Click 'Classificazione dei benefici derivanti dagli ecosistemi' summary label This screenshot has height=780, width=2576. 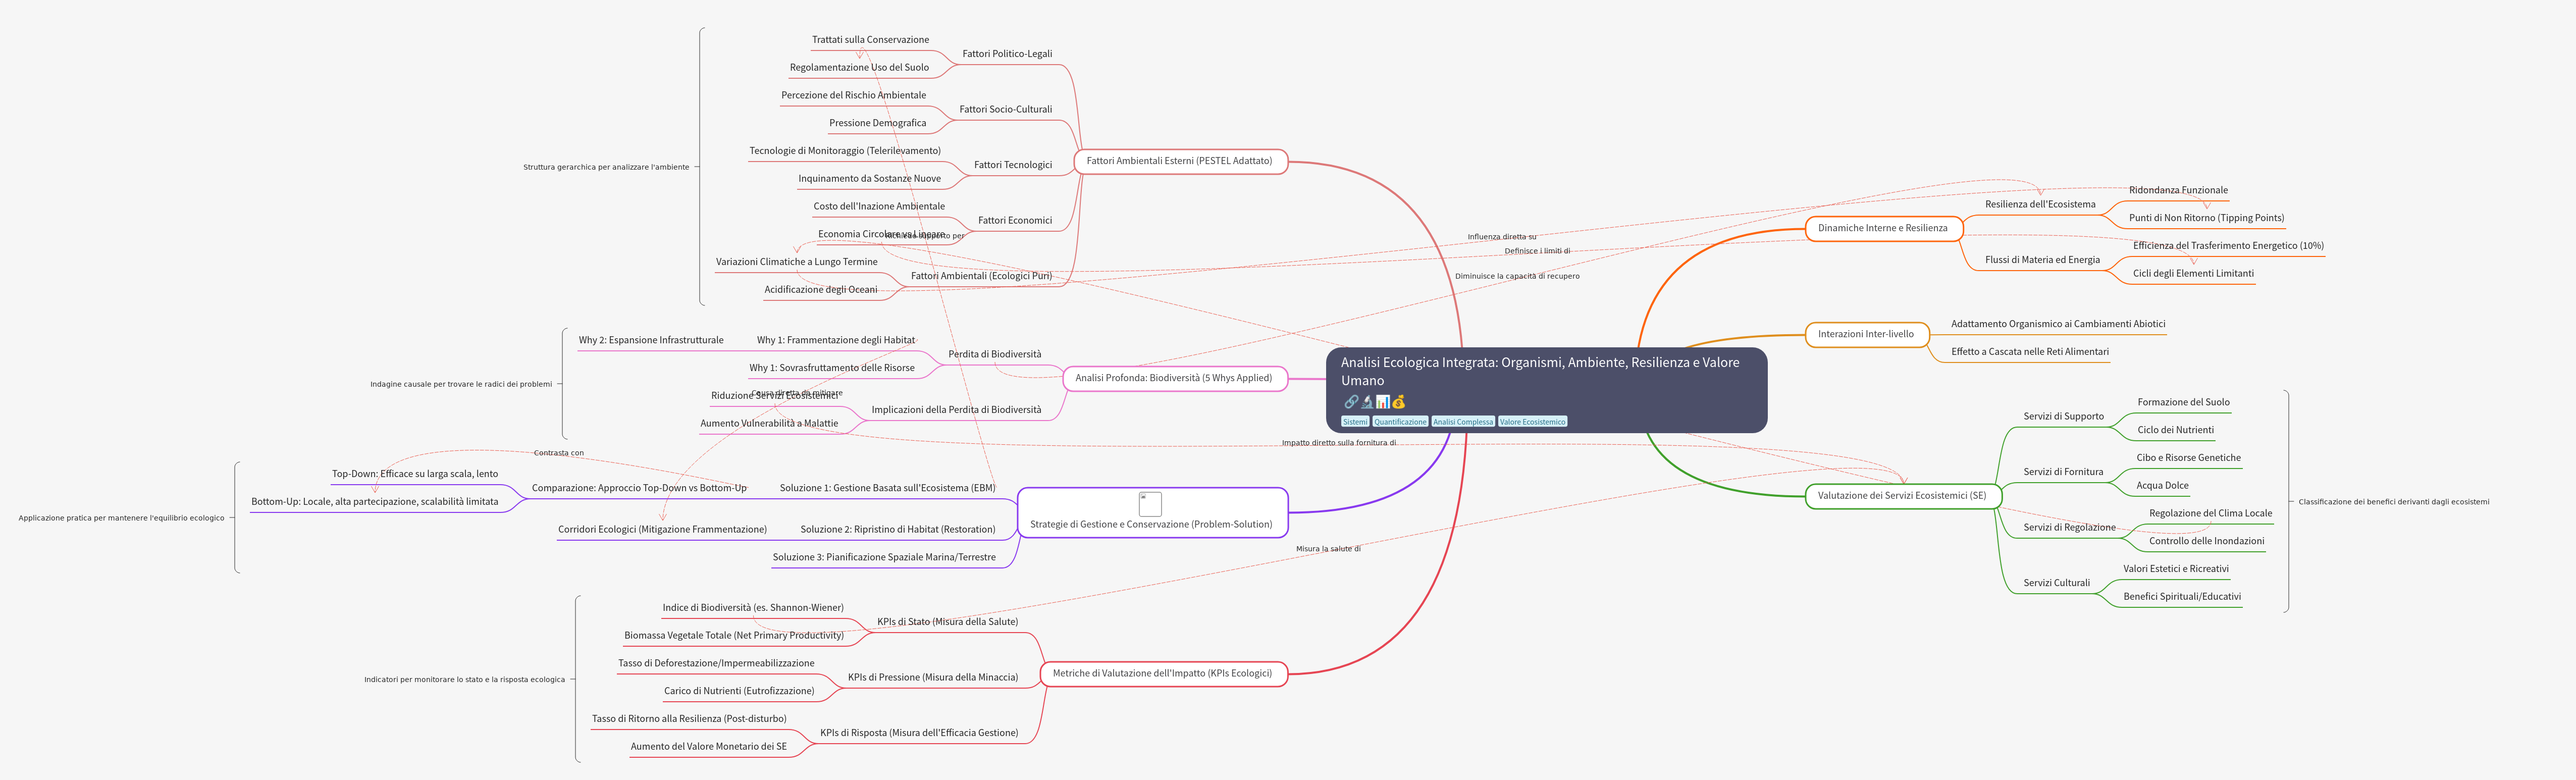2393,502
